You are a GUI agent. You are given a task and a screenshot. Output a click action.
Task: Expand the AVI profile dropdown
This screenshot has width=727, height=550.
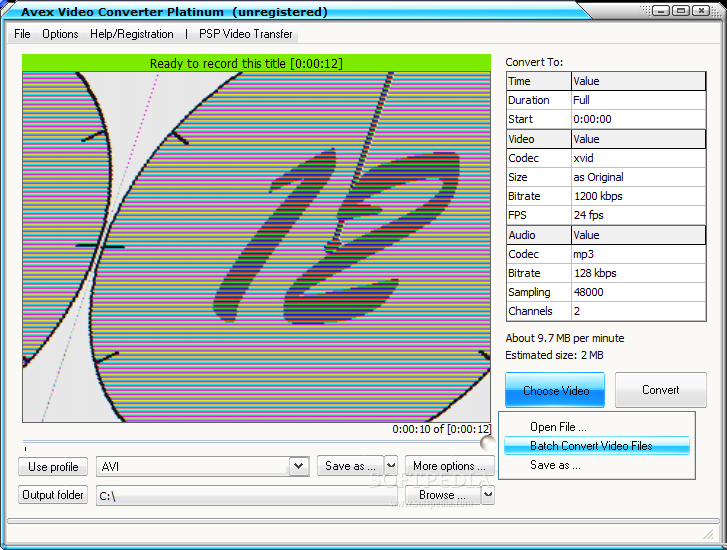click(299, 466)
